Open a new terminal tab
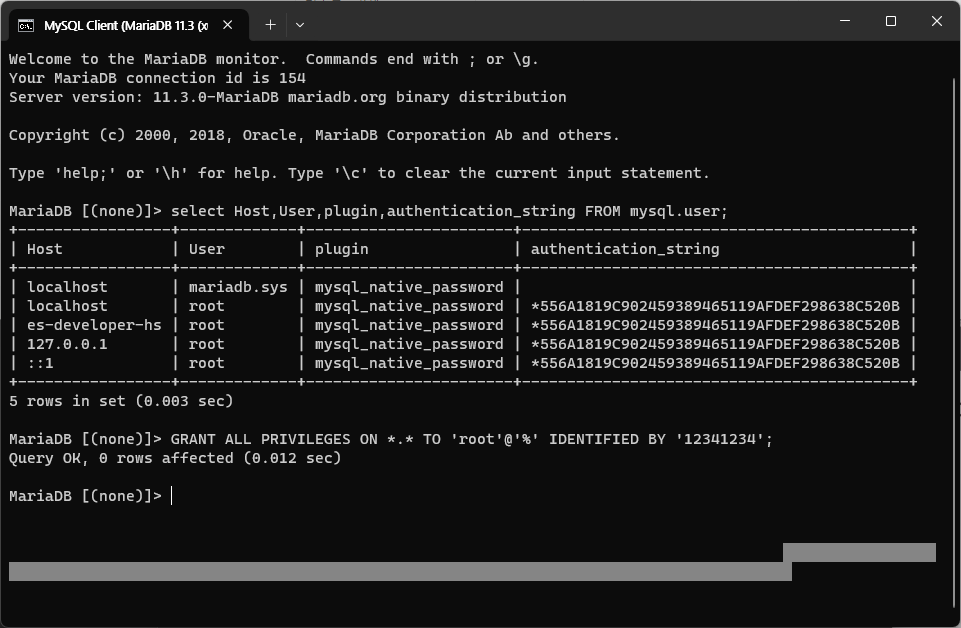Screen dimensions: 961x628 coord(270,25)
